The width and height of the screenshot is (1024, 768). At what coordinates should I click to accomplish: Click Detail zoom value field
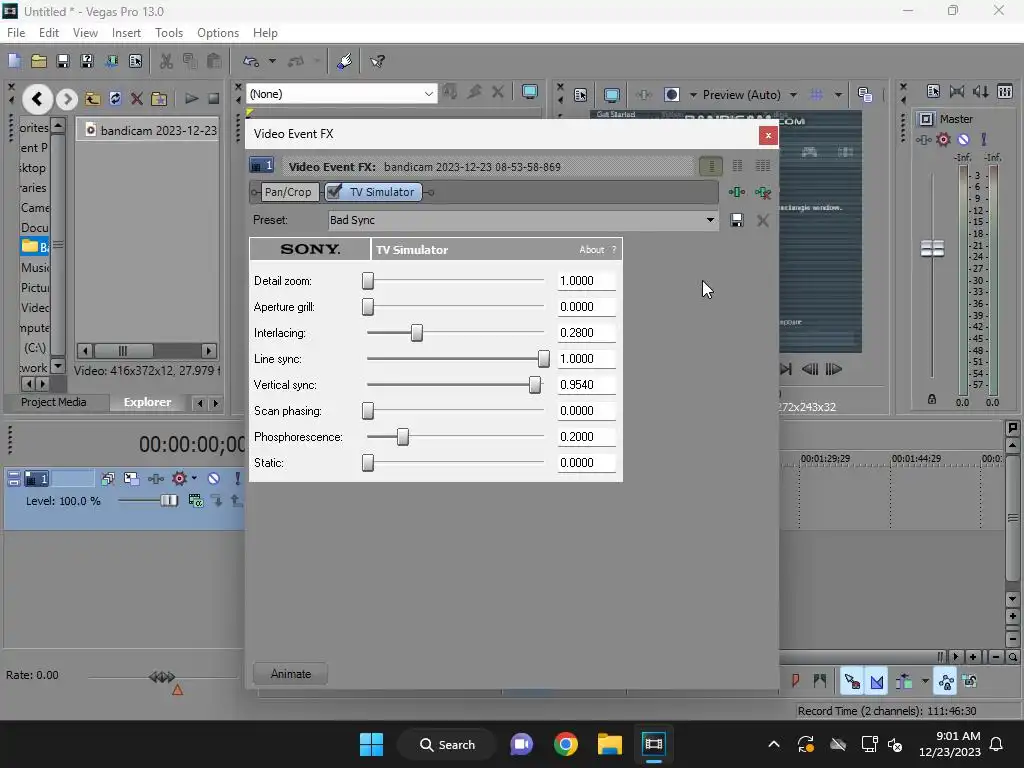point(586,281)
